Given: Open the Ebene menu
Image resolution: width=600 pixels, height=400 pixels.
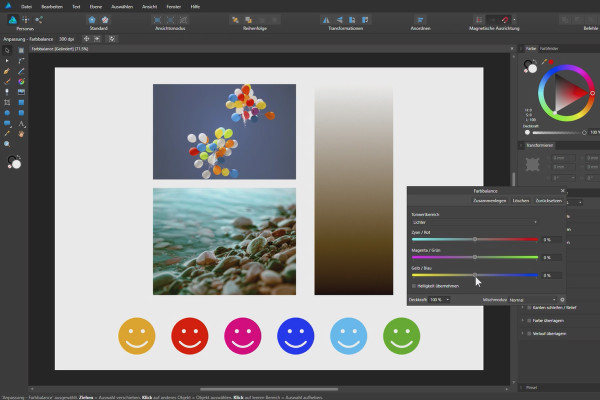Looking at the screenshot, I should point(96,7).
